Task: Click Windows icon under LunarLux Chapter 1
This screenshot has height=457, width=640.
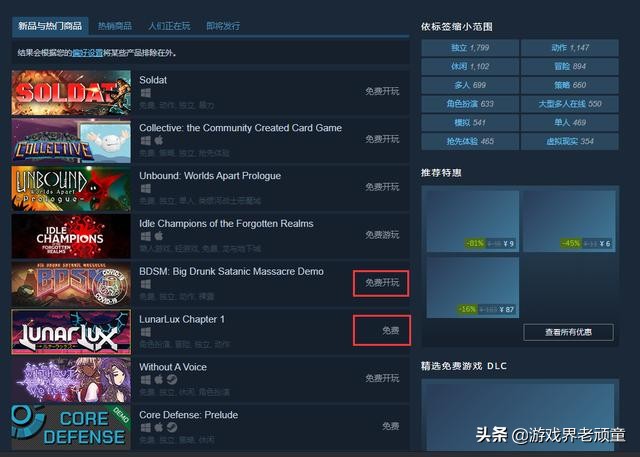Action: (145, 332)
